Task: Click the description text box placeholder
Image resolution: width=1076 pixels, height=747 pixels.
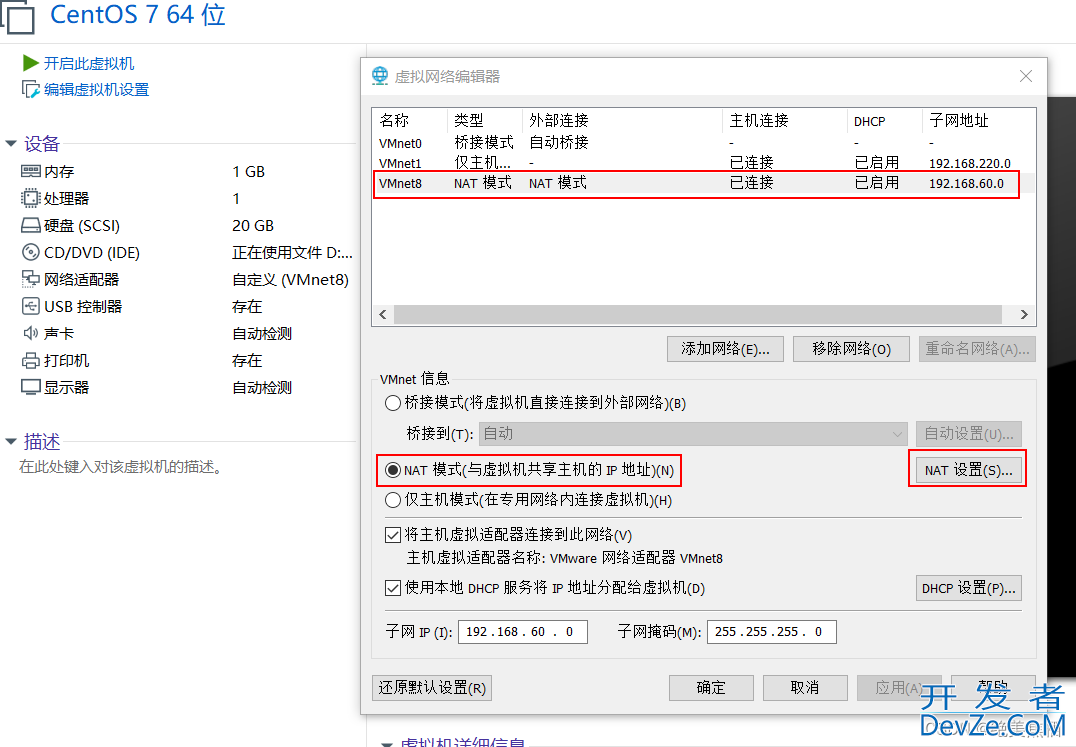Action: [x=121, y=467]
